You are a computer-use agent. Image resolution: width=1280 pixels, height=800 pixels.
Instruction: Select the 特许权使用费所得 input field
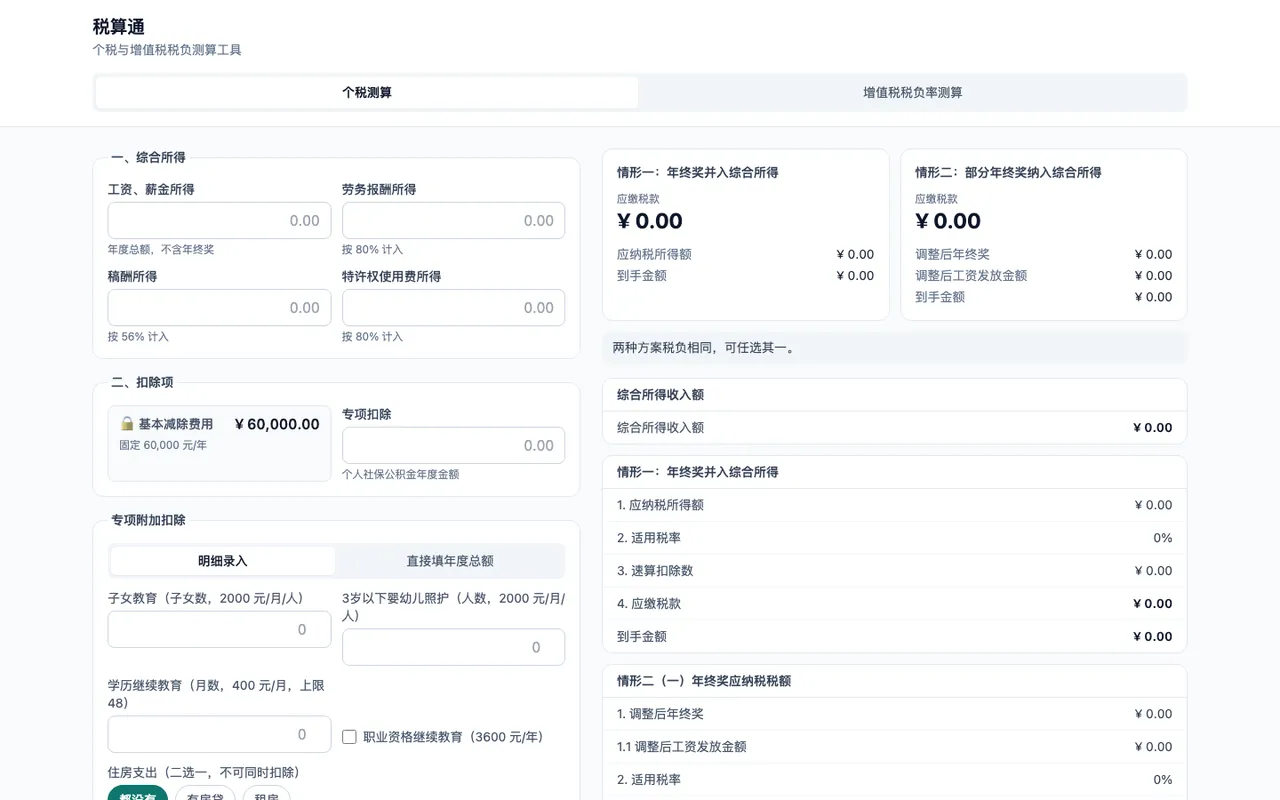tap(453, 308)
